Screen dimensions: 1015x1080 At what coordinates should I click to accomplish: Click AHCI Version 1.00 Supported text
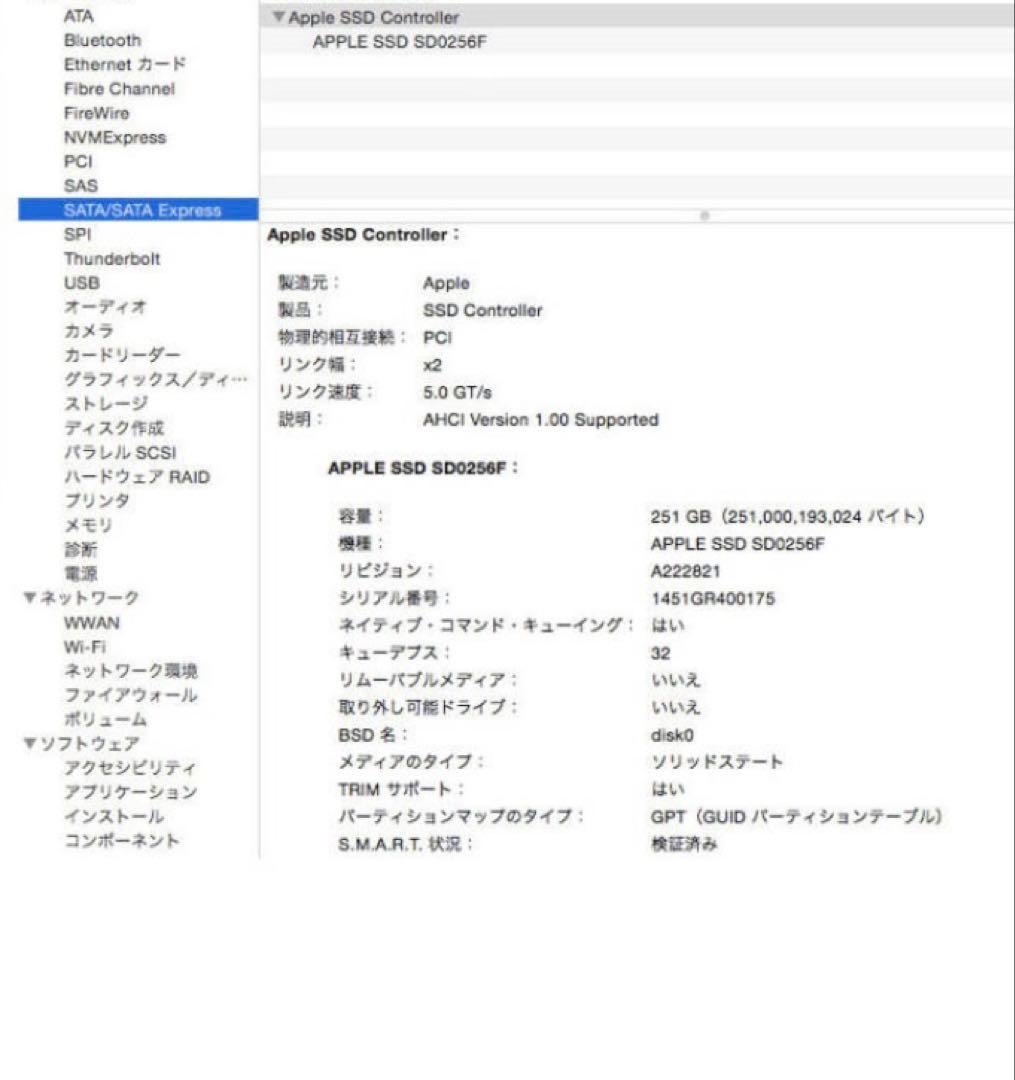pyautogui.click(x=541, y=420)
